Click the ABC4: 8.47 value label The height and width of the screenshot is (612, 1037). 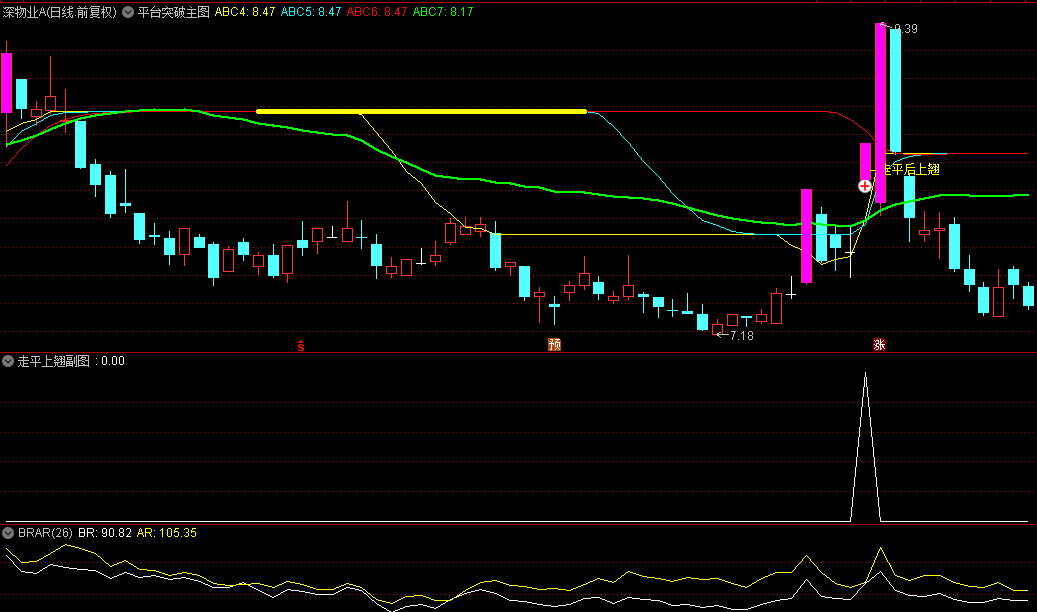click(x=245, y=12)
